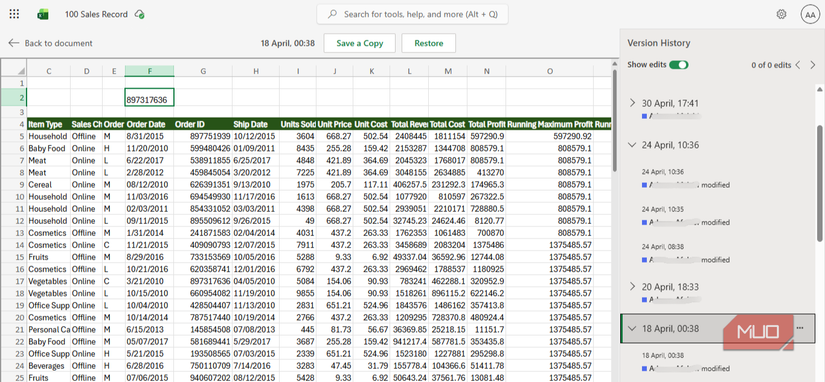
Task: Select column O header
Action: click(550, 71)
